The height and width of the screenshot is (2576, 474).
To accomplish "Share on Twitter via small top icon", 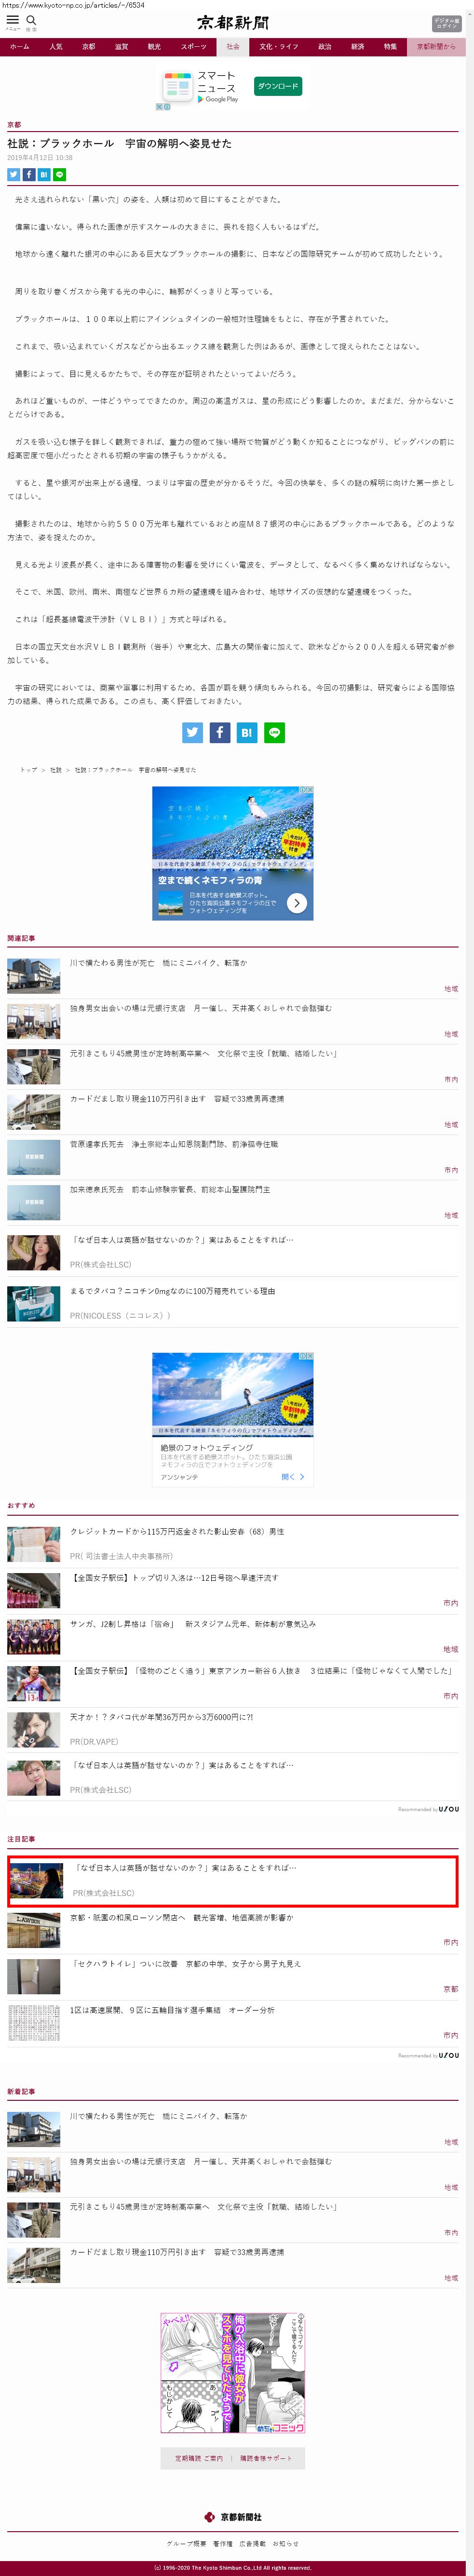I will [13, 174].
